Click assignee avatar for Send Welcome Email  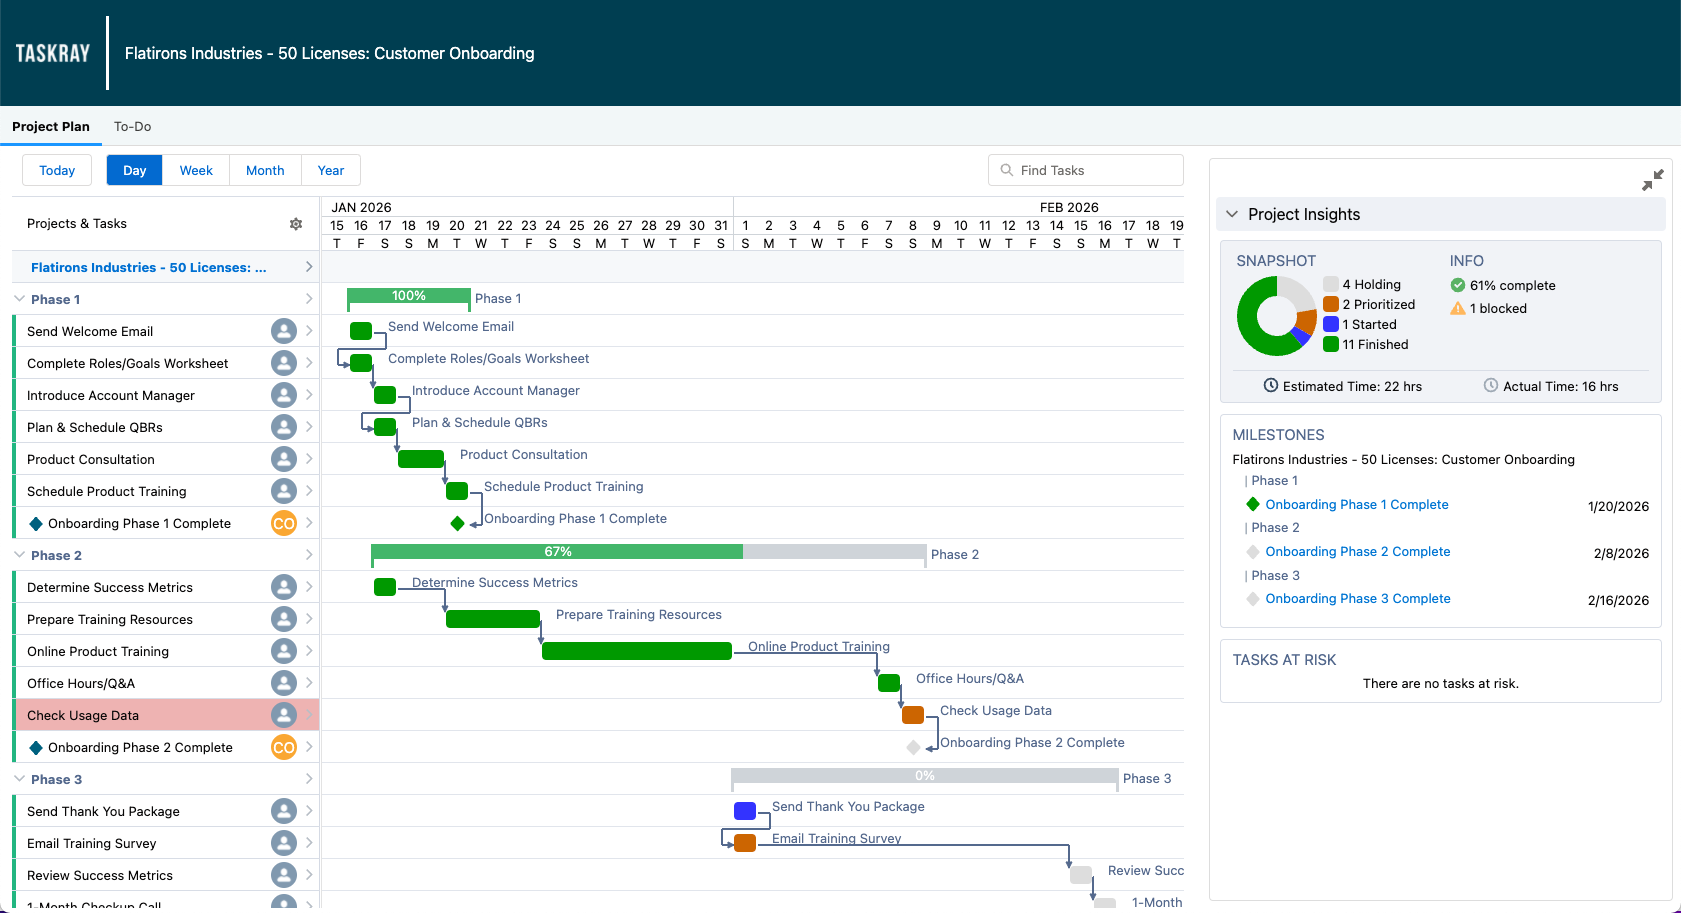point(284,331)
